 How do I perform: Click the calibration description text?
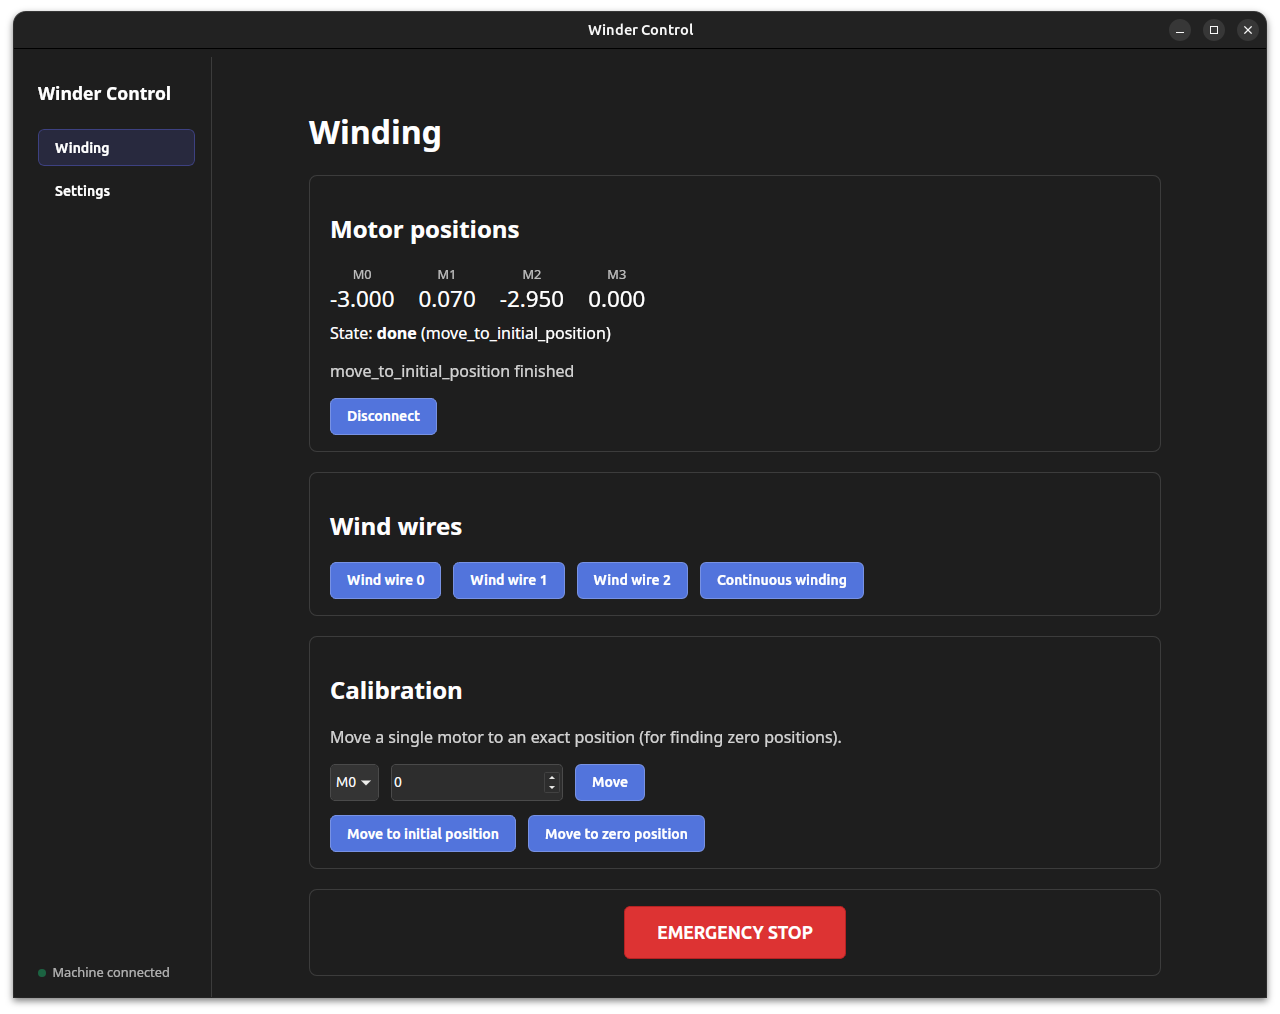(x=586, y=737)
